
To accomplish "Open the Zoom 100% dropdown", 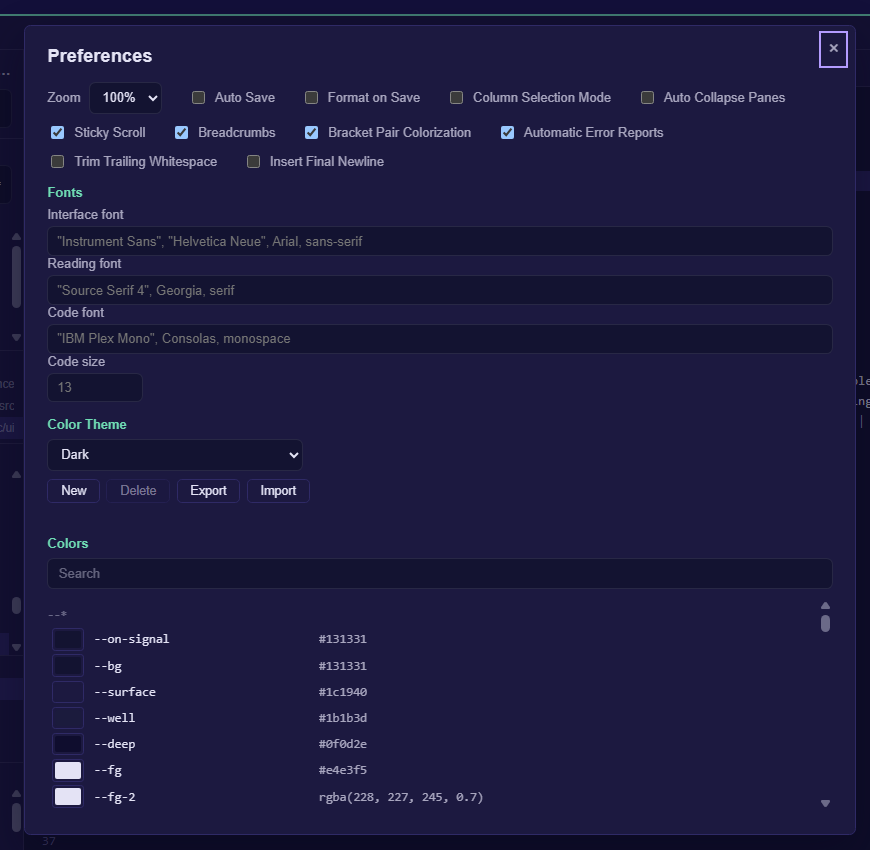I will coord(125,98).
